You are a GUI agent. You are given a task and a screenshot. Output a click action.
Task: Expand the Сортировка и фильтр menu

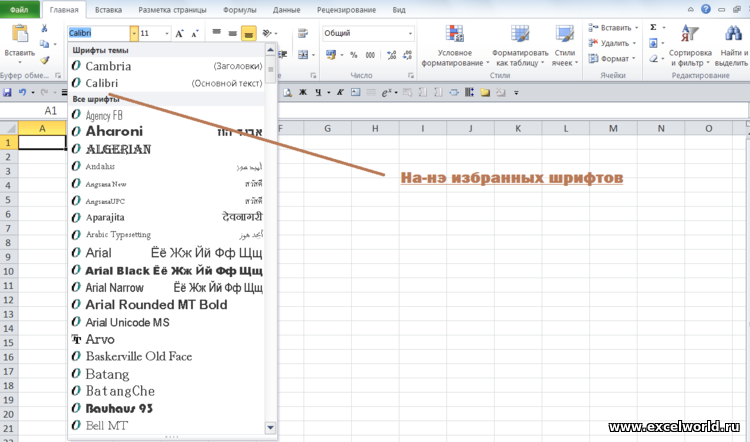click(x=690, y=46)
